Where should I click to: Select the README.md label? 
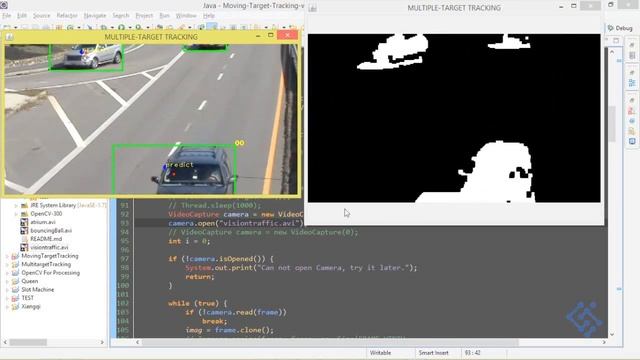[46, 239]
